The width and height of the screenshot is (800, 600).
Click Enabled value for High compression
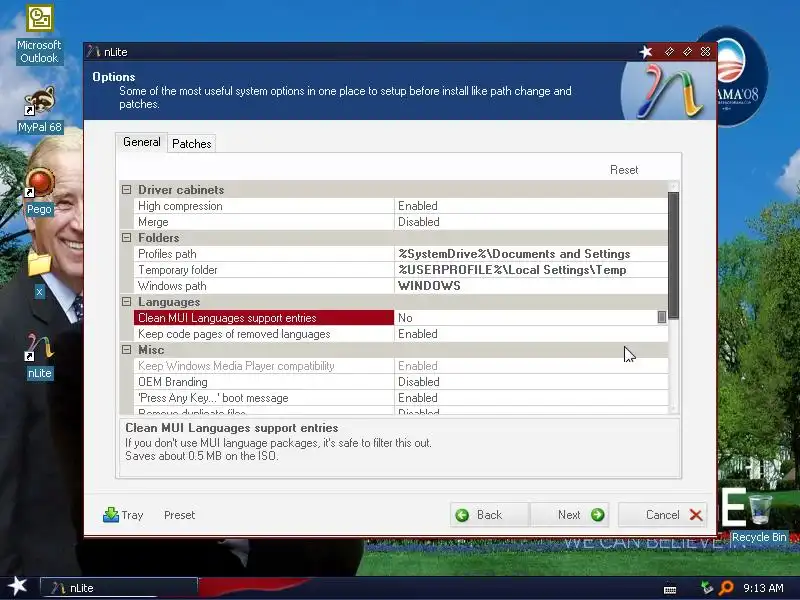tap(531, 206)
